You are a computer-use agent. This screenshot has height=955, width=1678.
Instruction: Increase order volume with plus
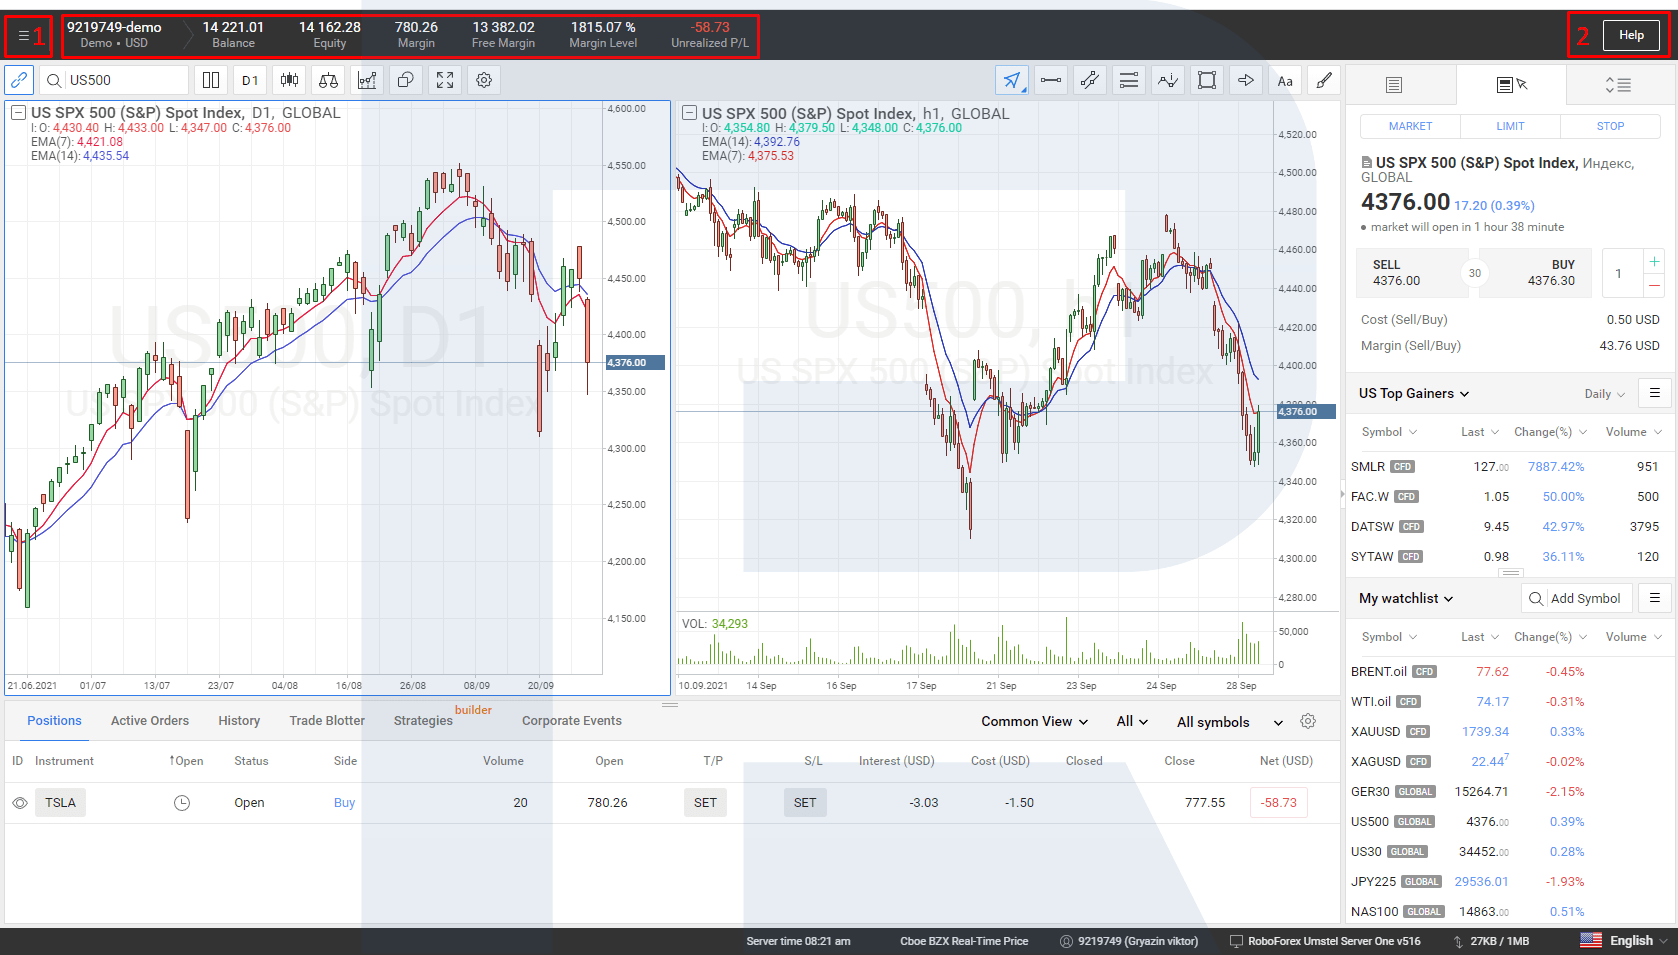[1654, 261]
